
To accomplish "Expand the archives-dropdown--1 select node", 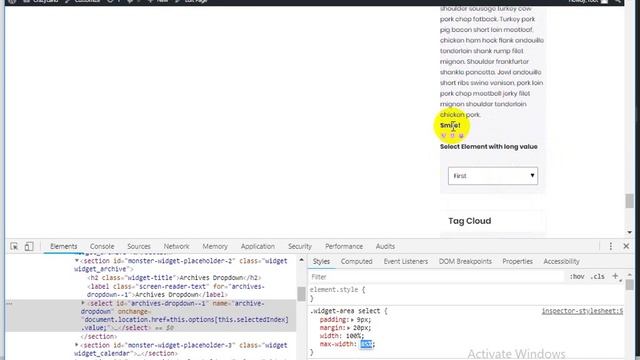I will 83,303.
